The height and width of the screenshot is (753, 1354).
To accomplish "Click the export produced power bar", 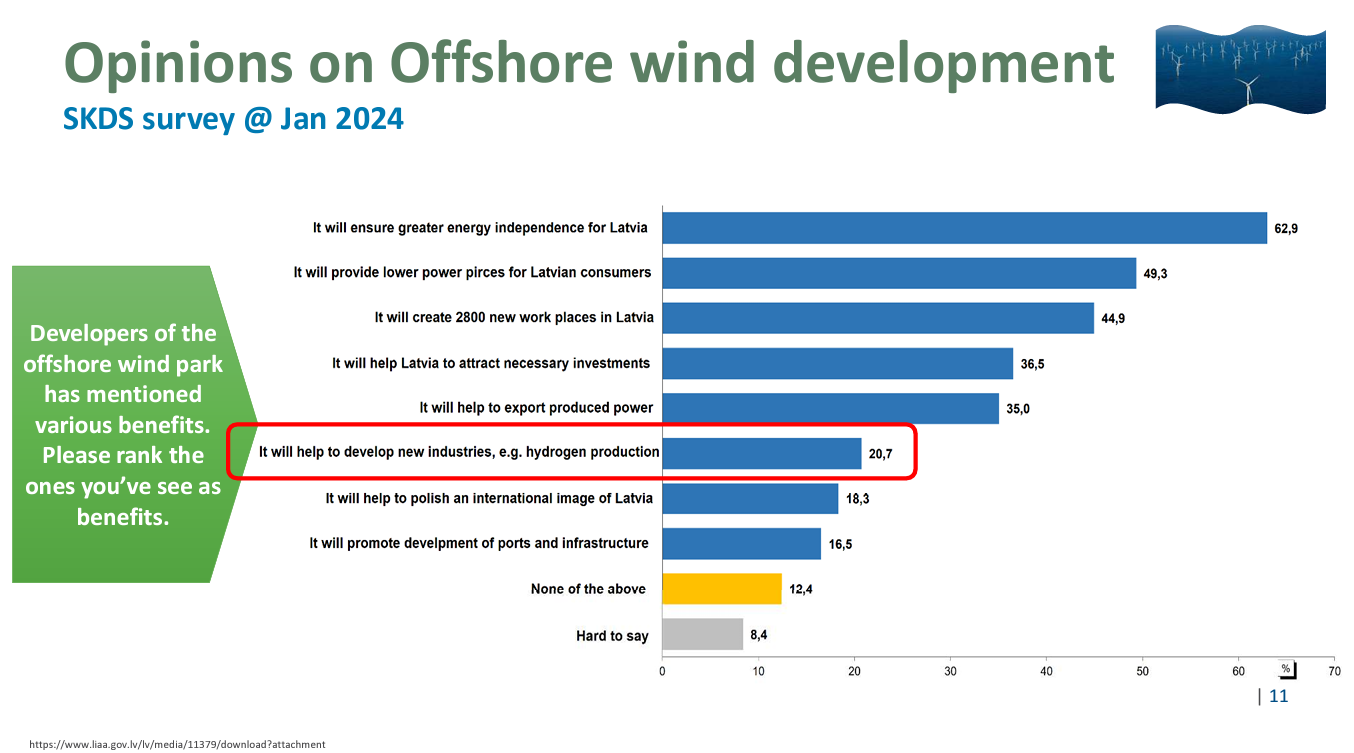I will (830, 408).
